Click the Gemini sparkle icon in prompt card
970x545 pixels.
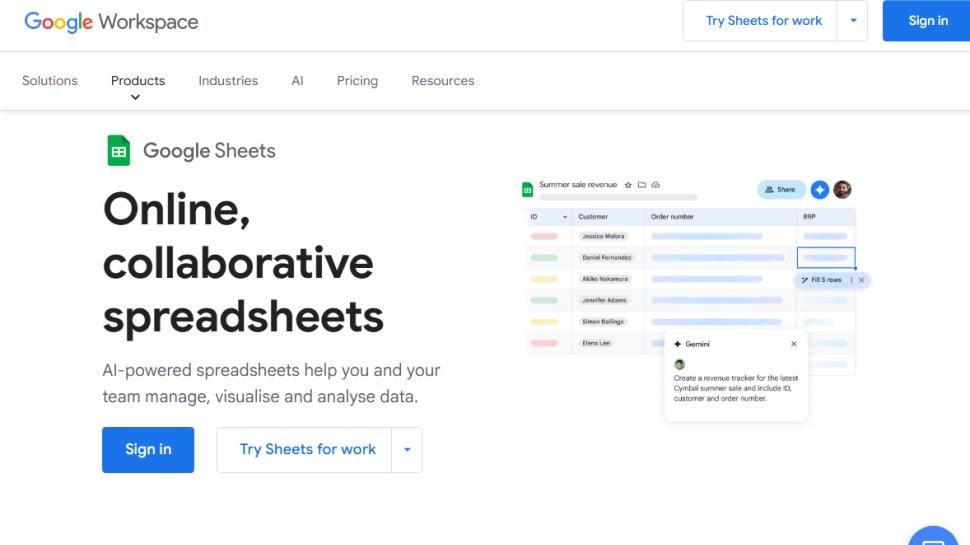677,344
